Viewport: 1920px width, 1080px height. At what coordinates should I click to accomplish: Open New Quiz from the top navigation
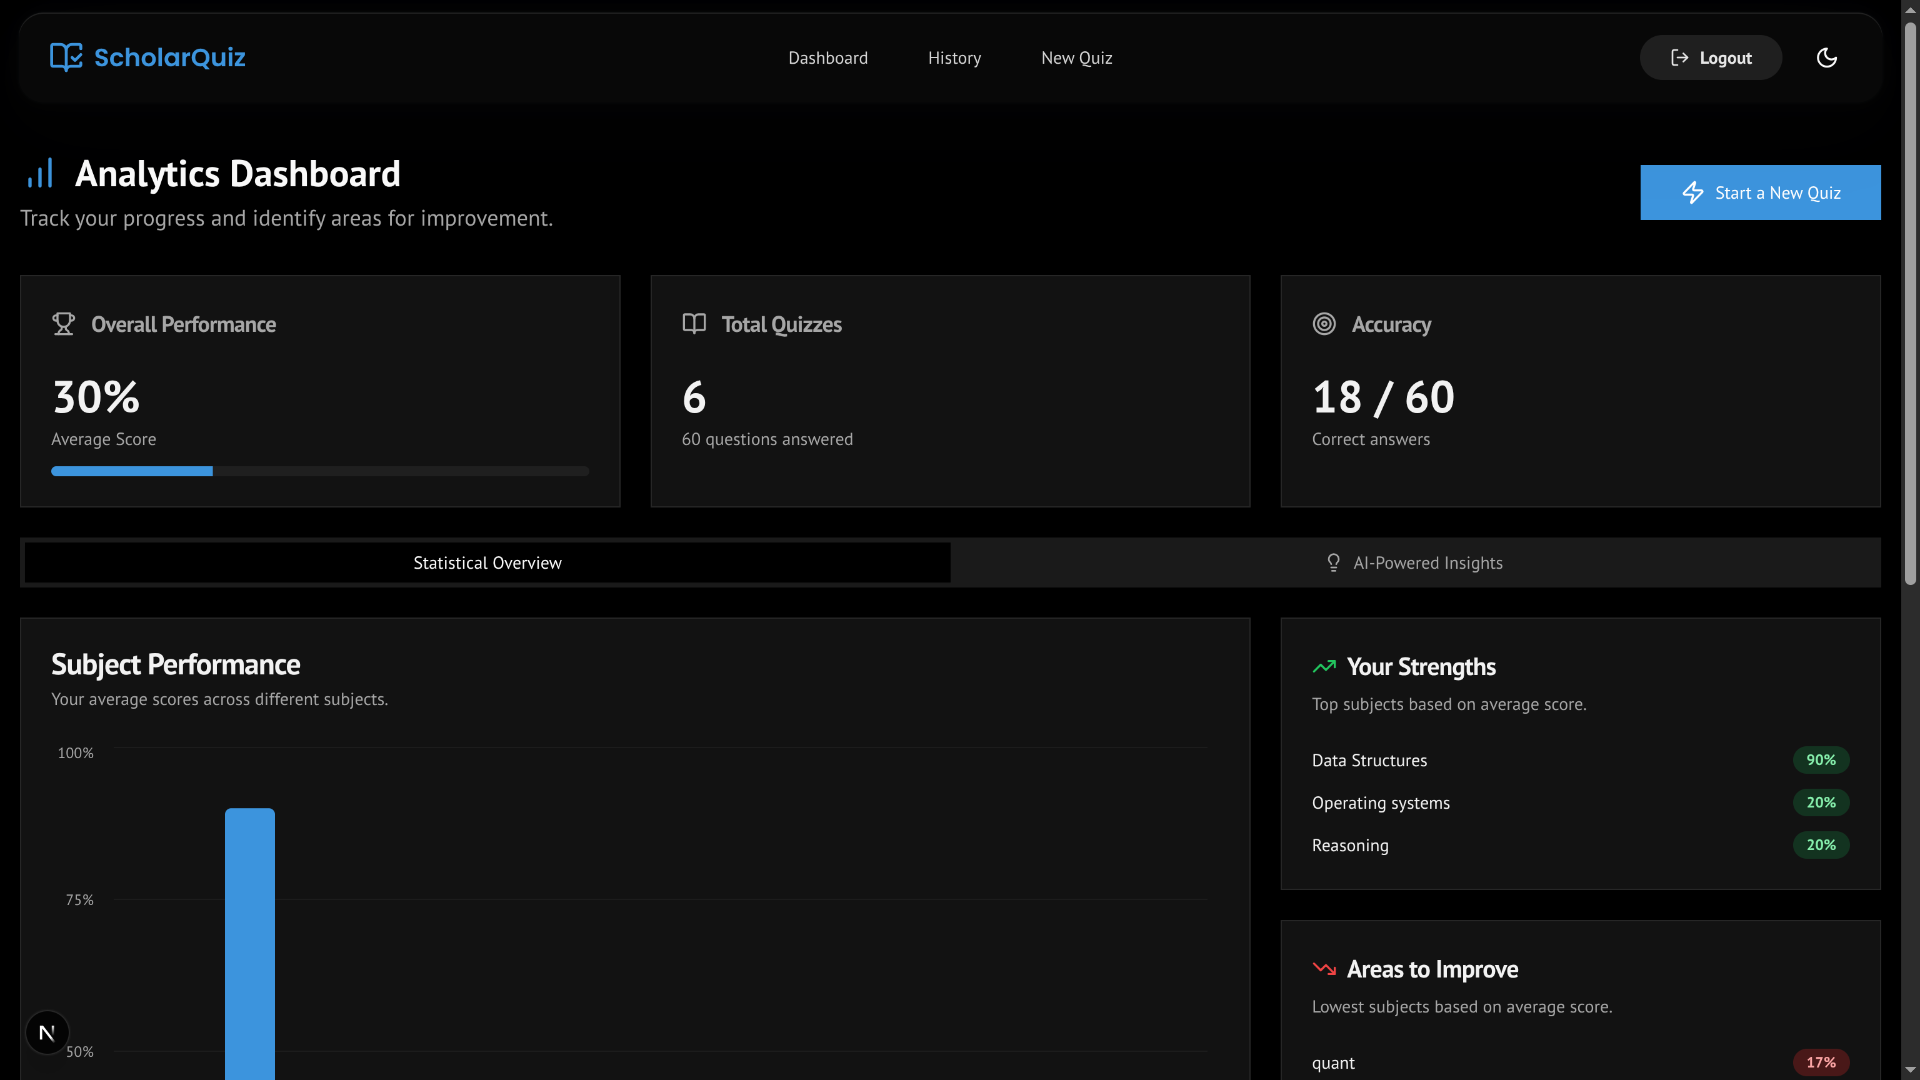1076,57
